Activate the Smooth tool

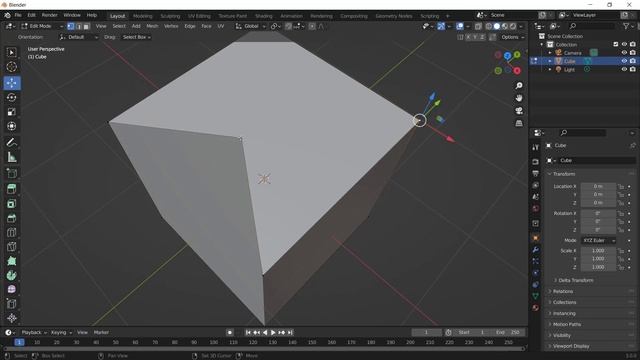coord(11,289)
